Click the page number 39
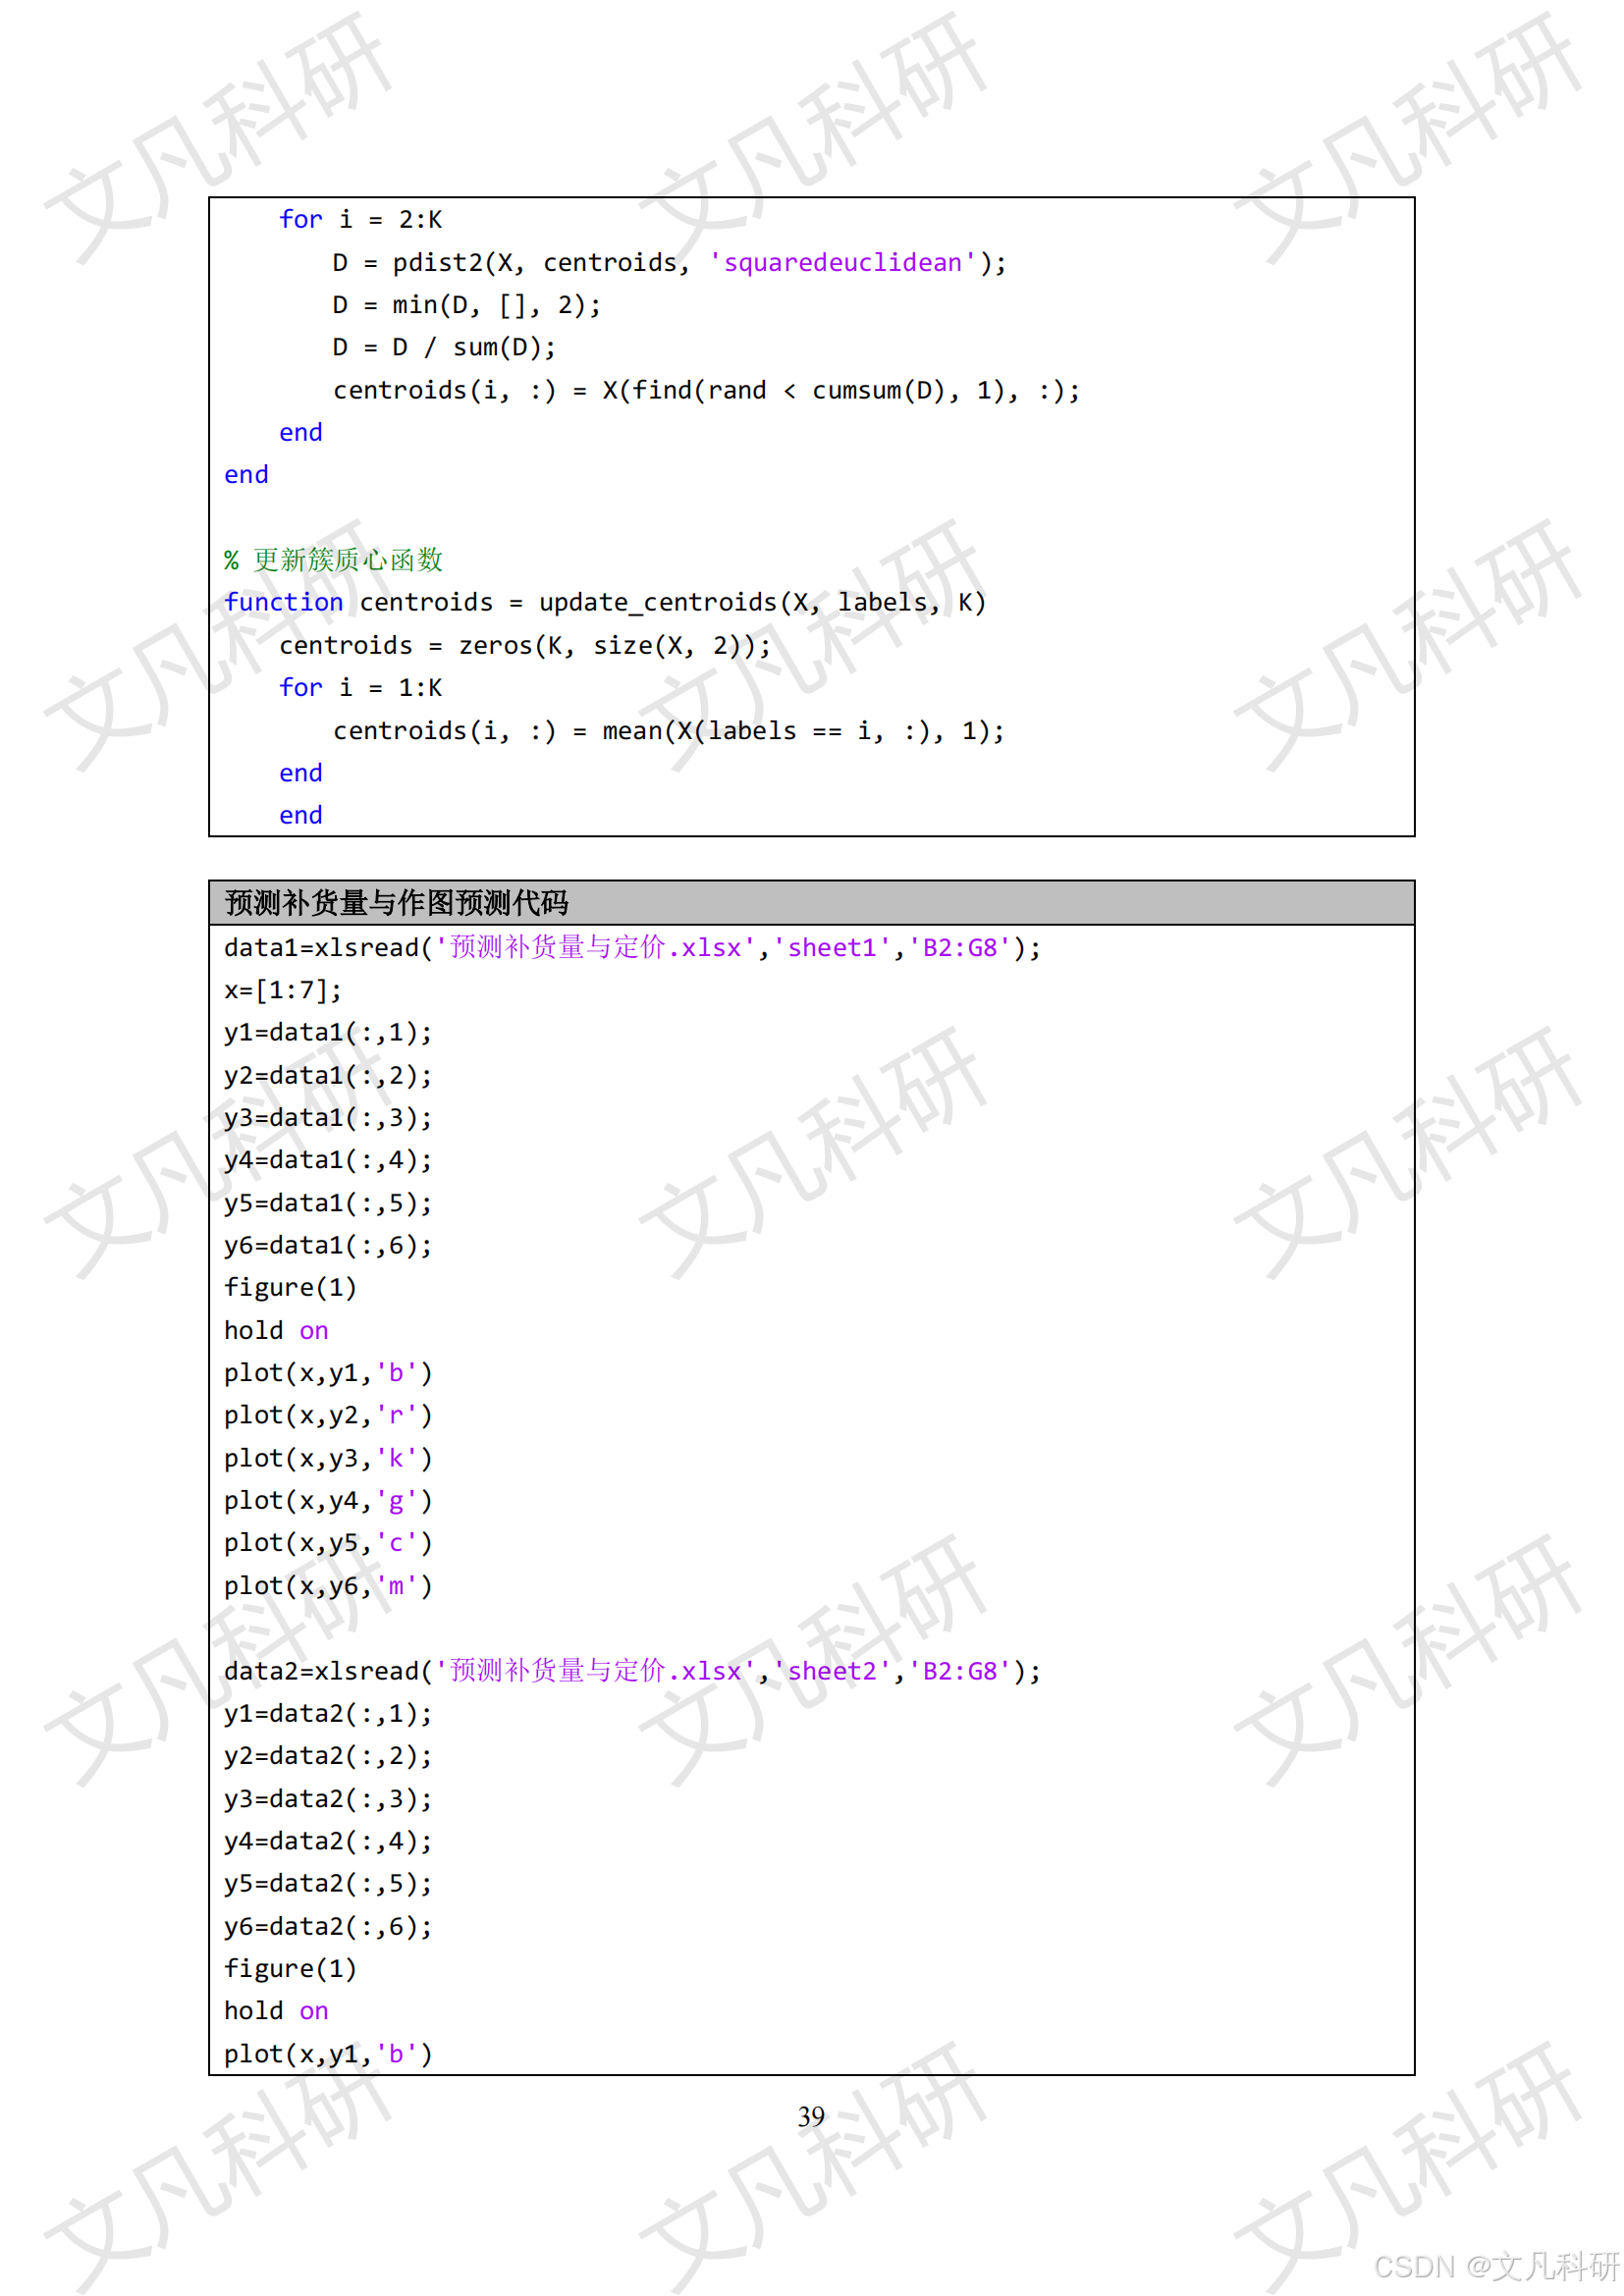1624x2296 pixels. click(811, 2117)
